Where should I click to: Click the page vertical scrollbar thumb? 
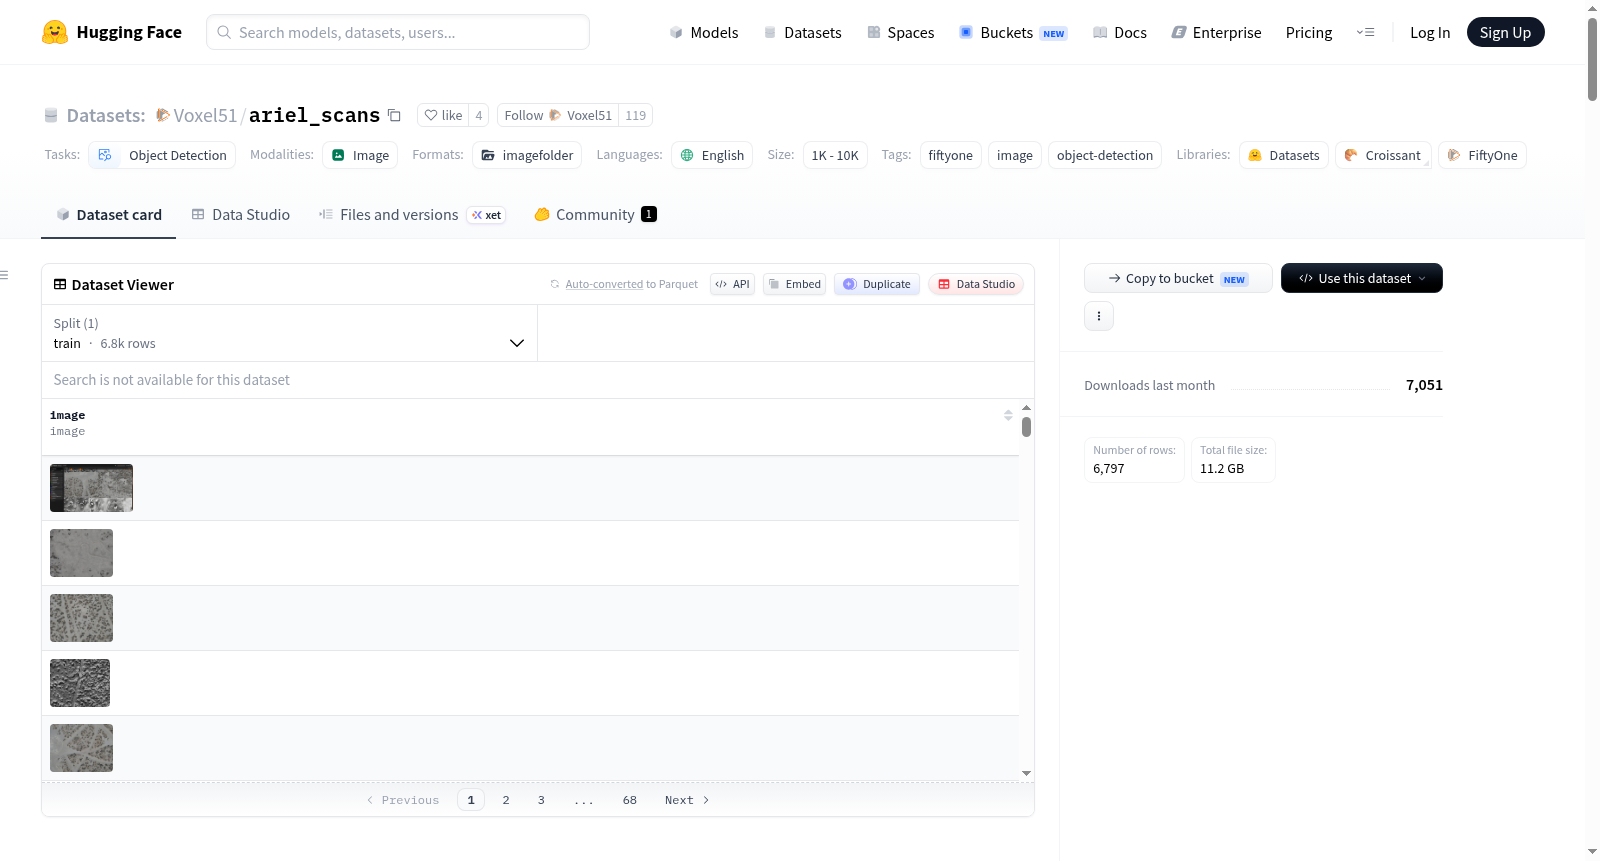[1592, 59]
